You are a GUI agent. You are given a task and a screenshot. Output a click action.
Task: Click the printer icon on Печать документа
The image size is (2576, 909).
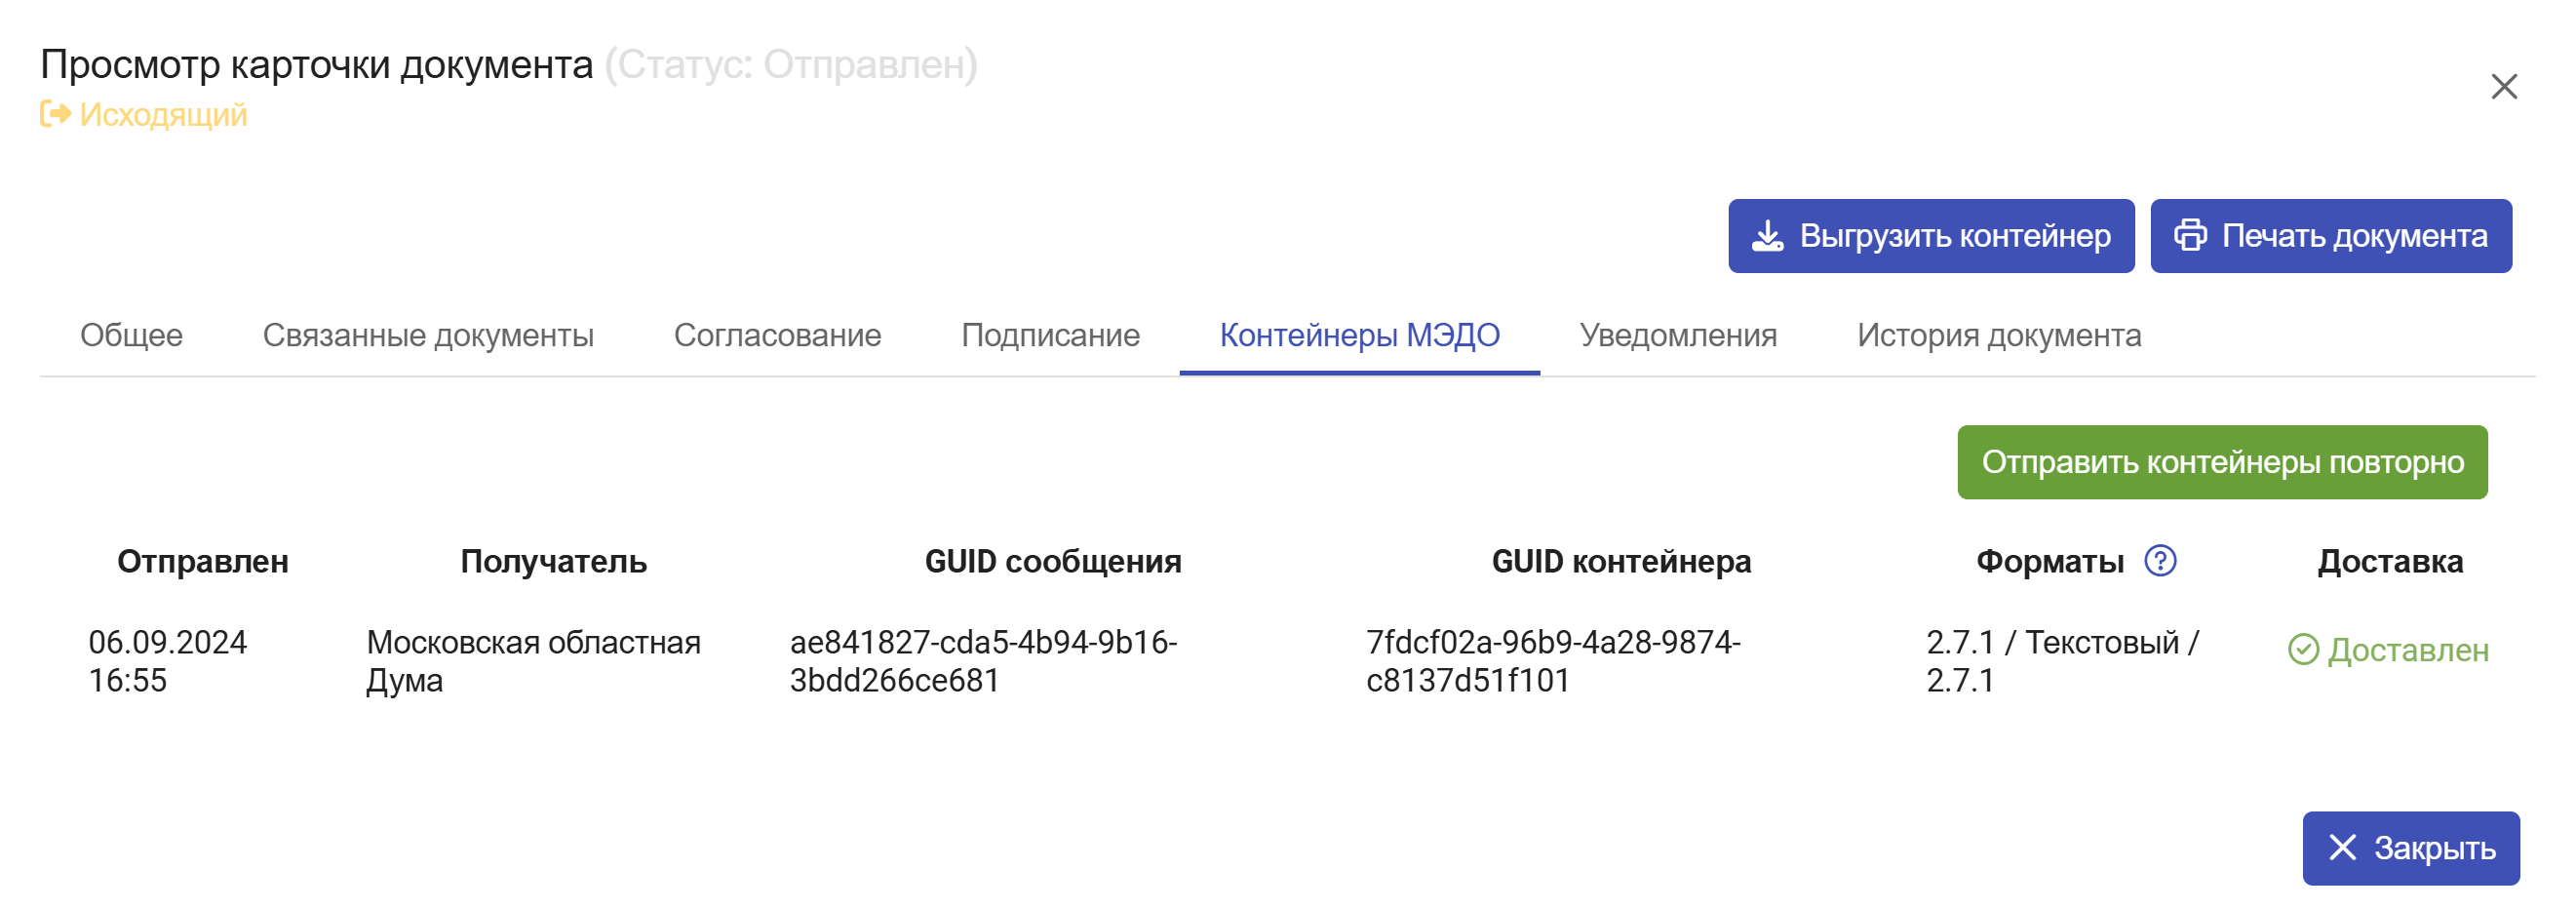click(2190, 236)
